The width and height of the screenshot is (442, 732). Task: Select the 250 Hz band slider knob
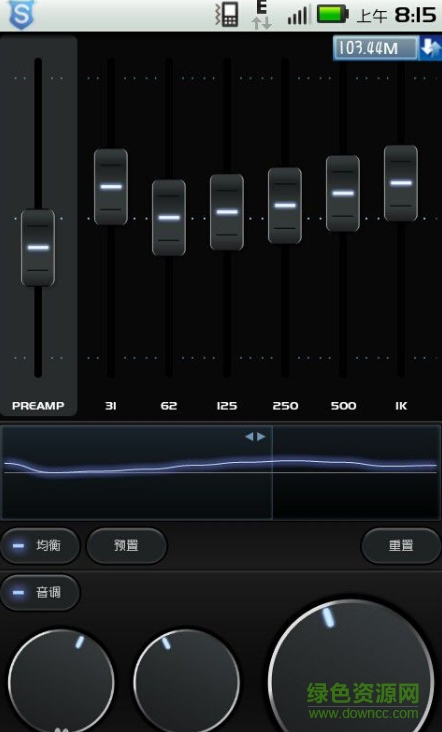tap(285, 205)
